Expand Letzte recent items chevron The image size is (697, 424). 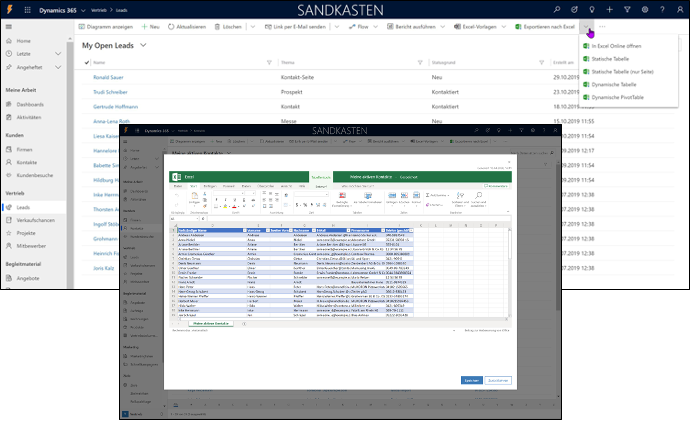58,54
